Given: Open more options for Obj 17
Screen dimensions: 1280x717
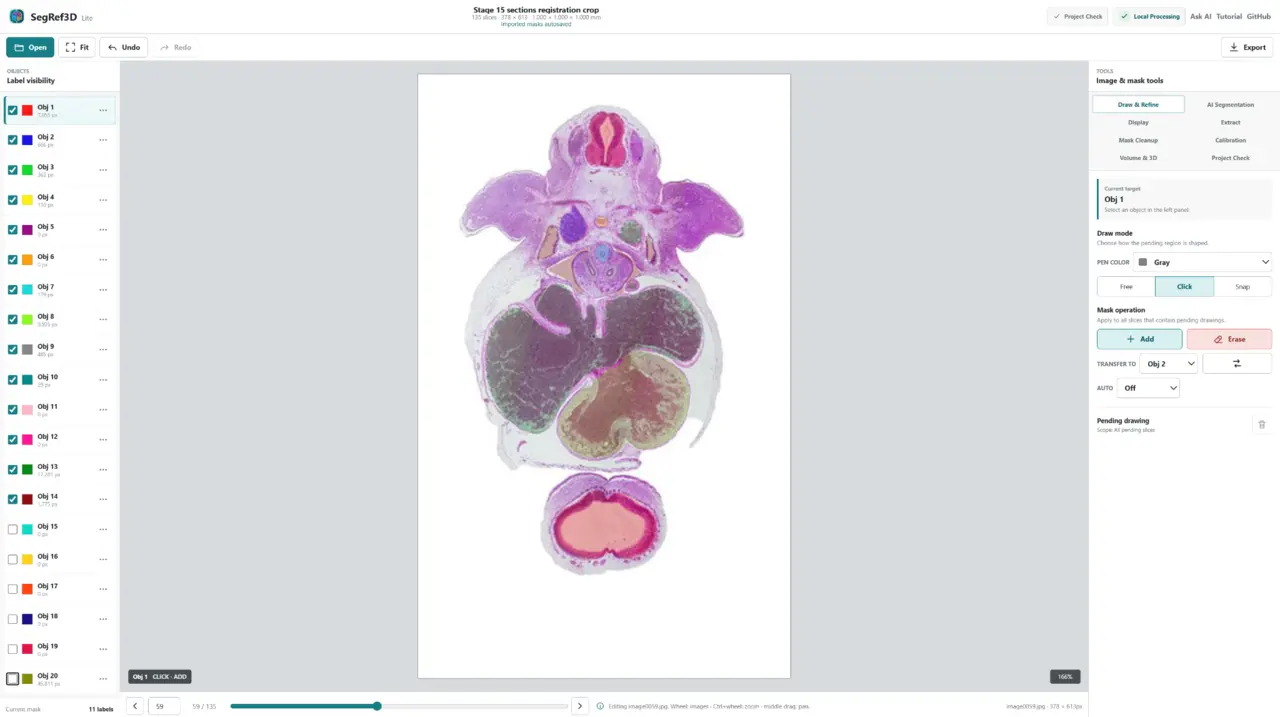Looking at the screenshot, I should 103,589.
